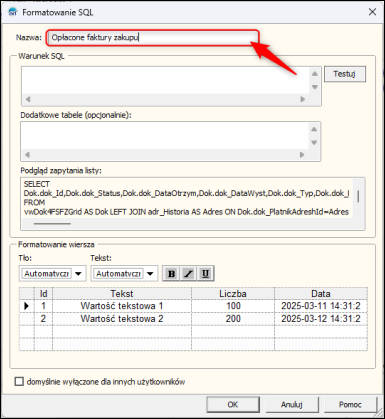Click the Data column header

pos(321,294)
